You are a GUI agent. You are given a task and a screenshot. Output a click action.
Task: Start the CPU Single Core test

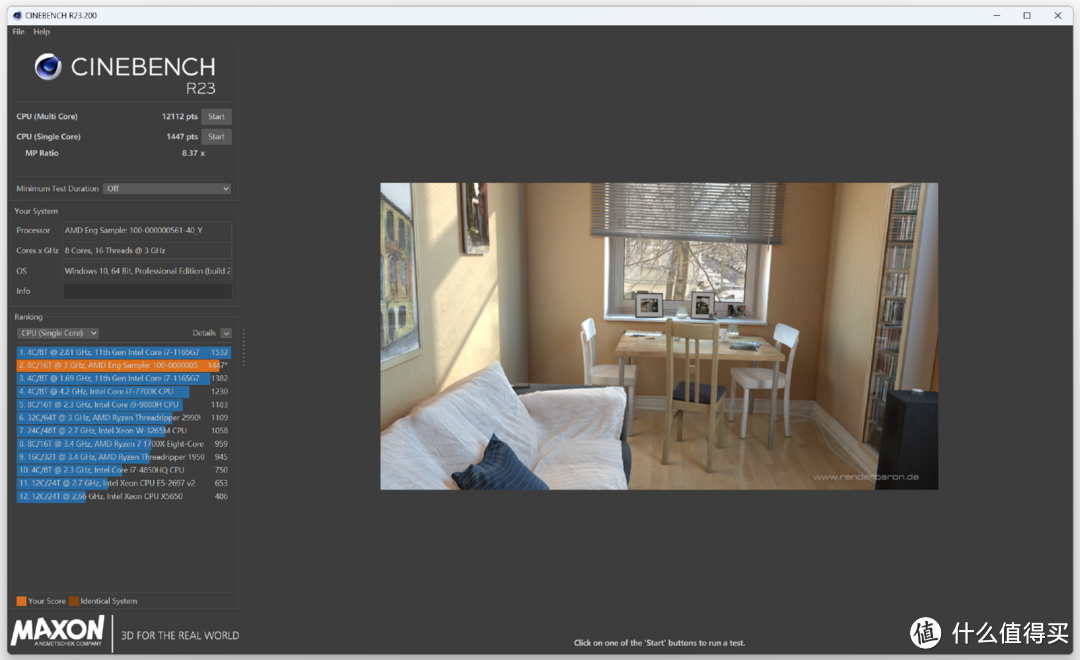coord(216,136)
